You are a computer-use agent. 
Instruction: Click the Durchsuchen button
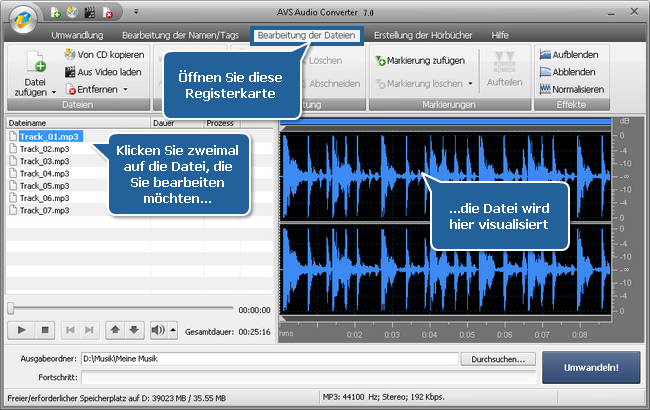pos(499,358)
